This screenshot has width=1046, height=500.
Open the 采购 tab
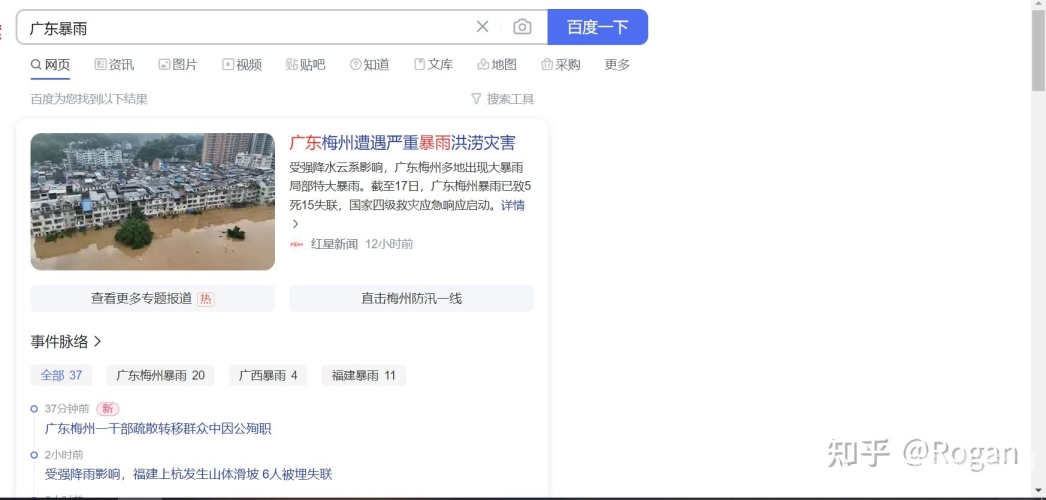(x=561, y=65)
